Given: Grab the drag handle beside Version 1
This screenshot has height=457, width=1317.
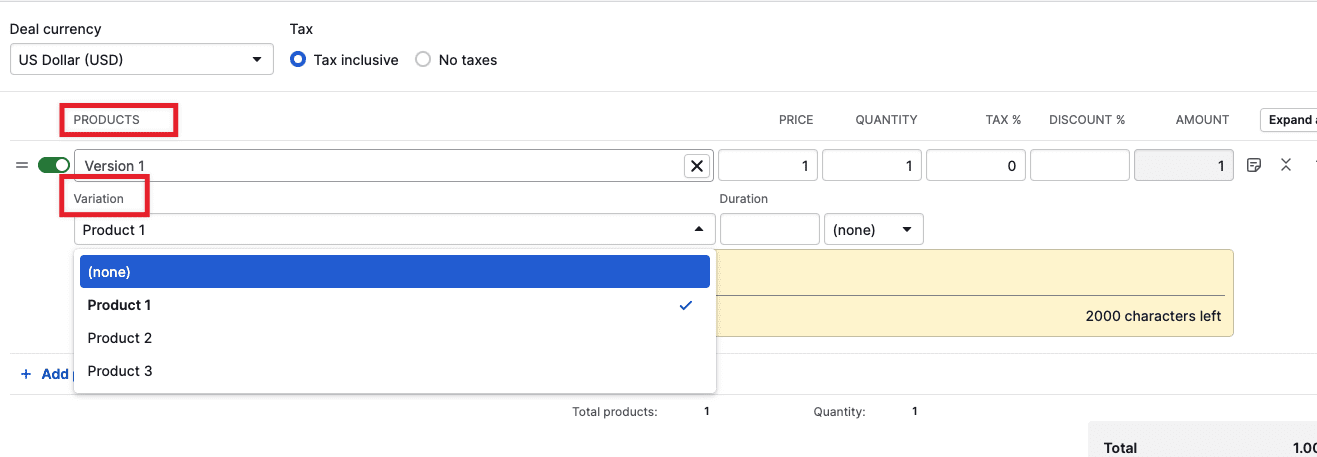Looking at the screenshot, I should pos(22,165).
